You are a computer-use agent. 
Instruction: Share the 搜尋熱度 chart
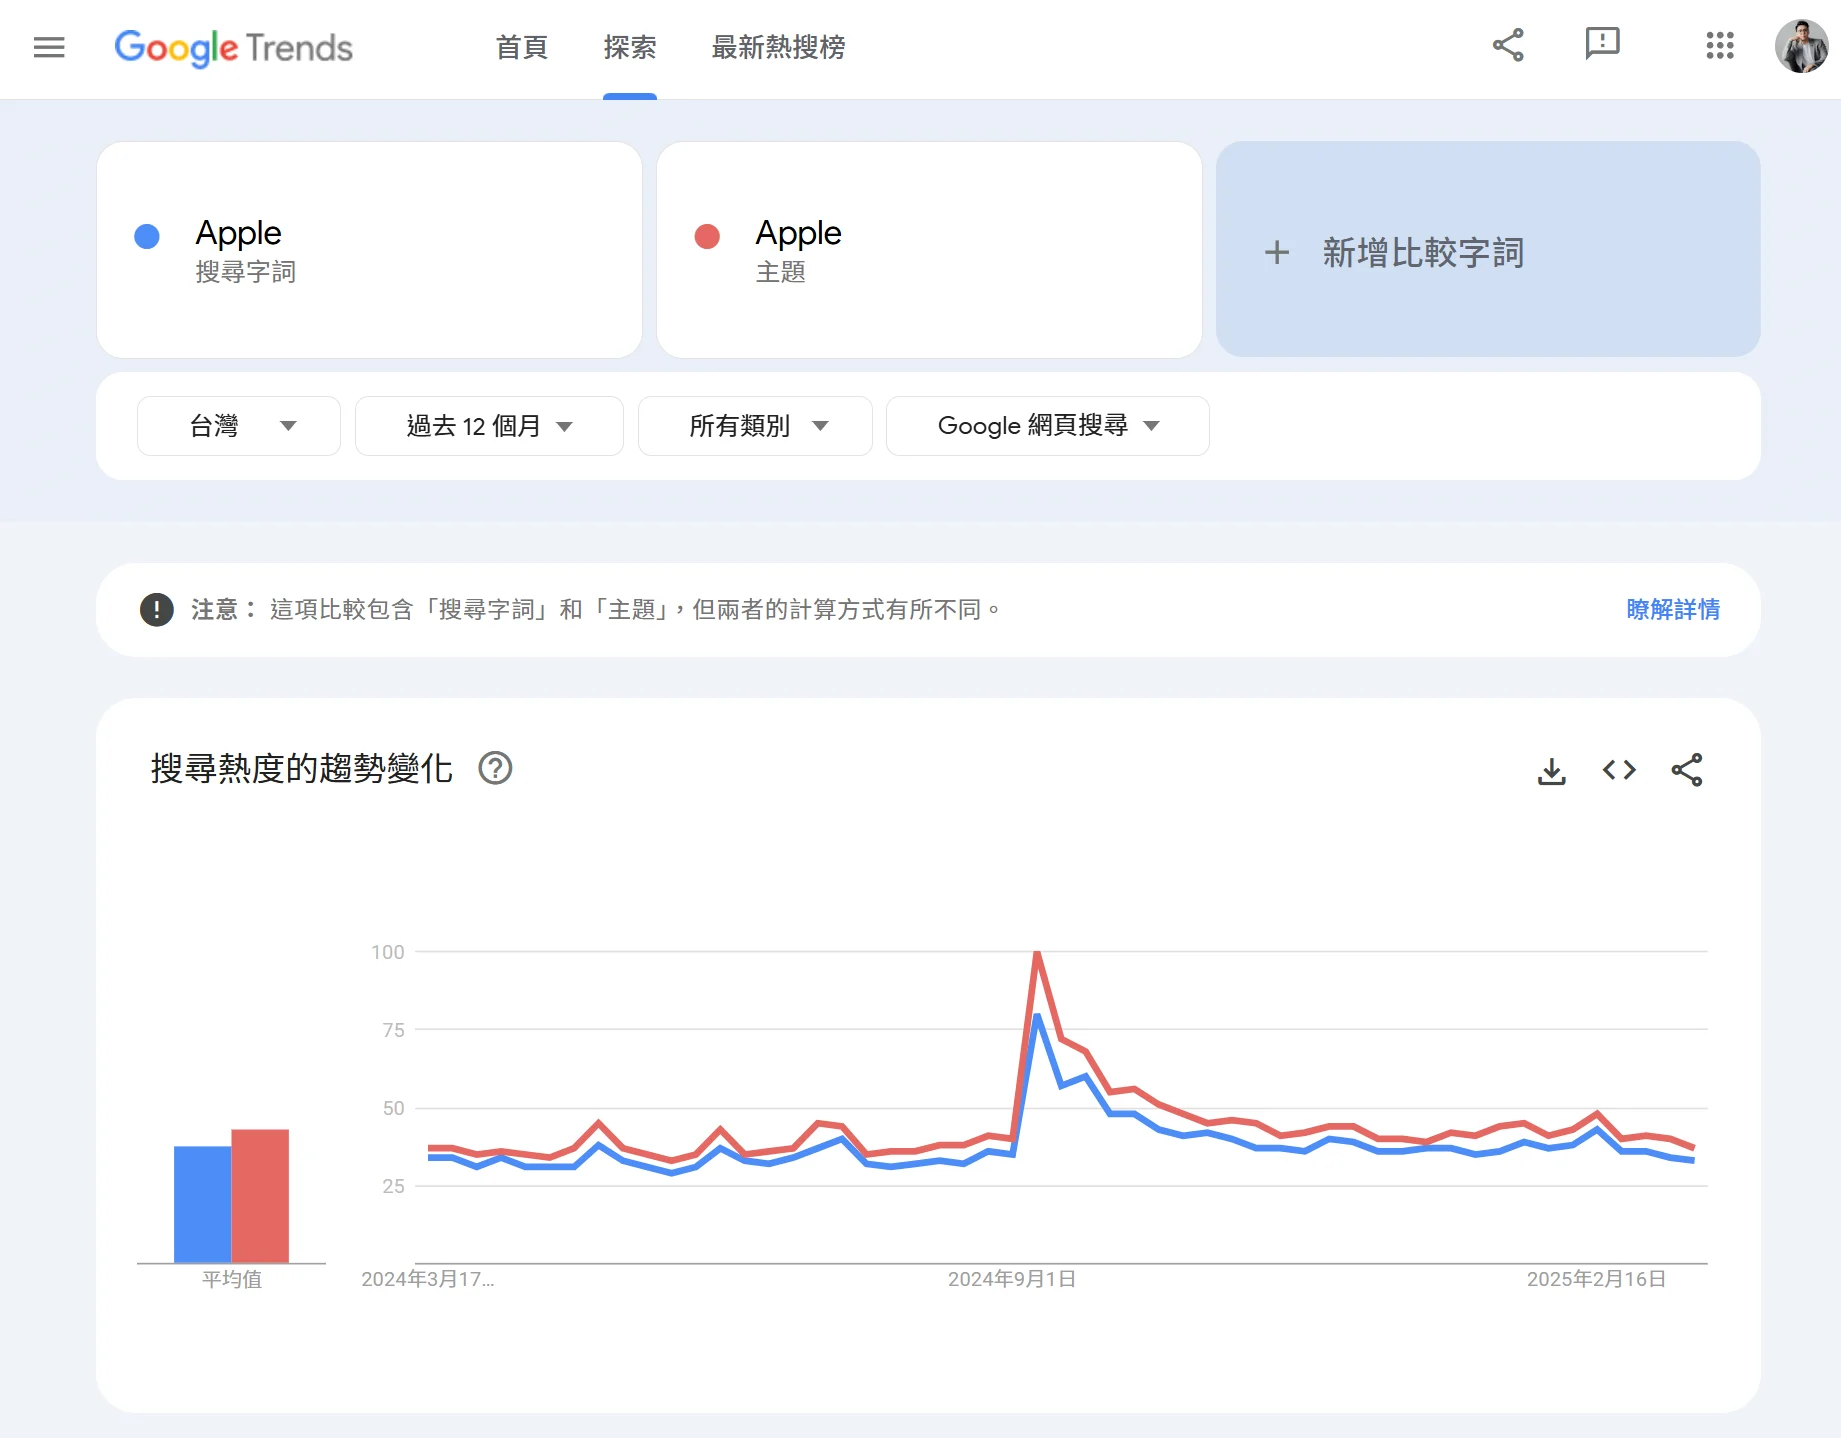pyautogui.click(x=1687, y=770)
